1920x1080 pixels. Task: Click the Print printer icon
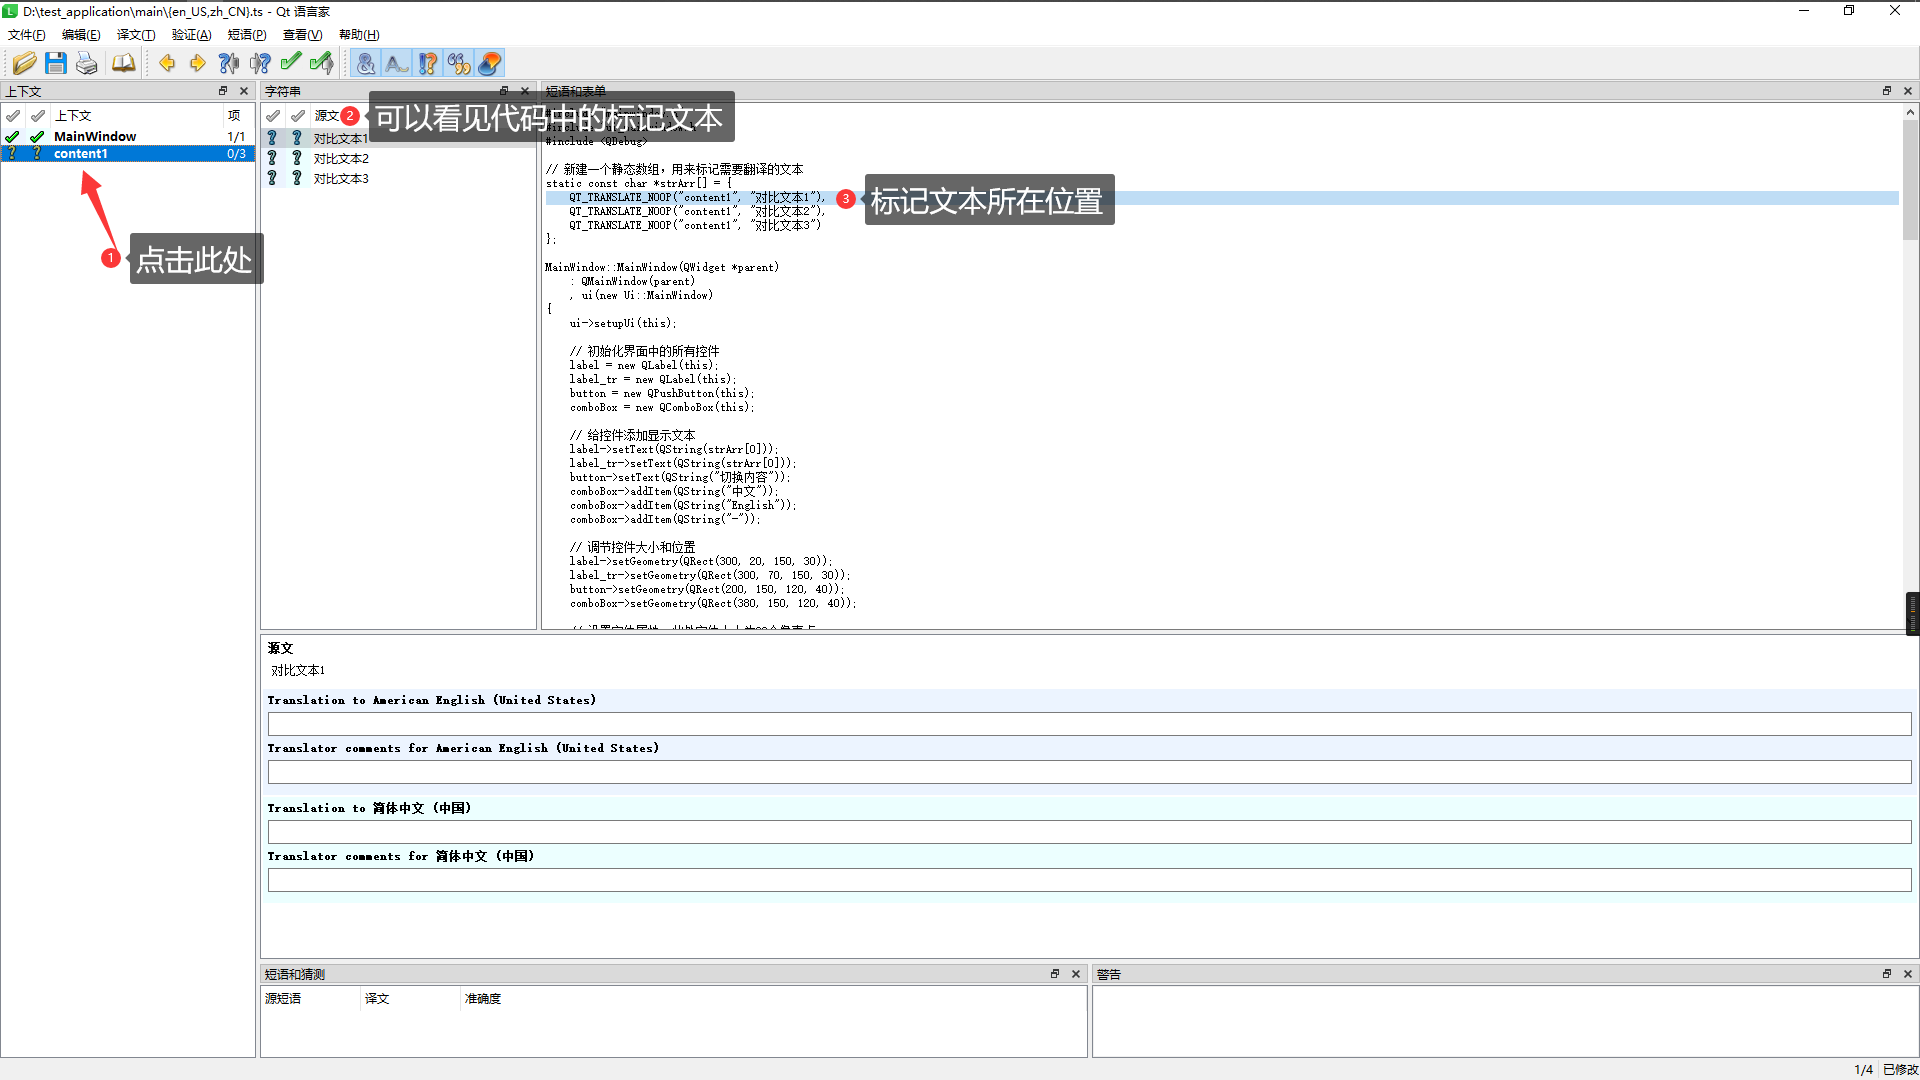[x=87, y=64]
